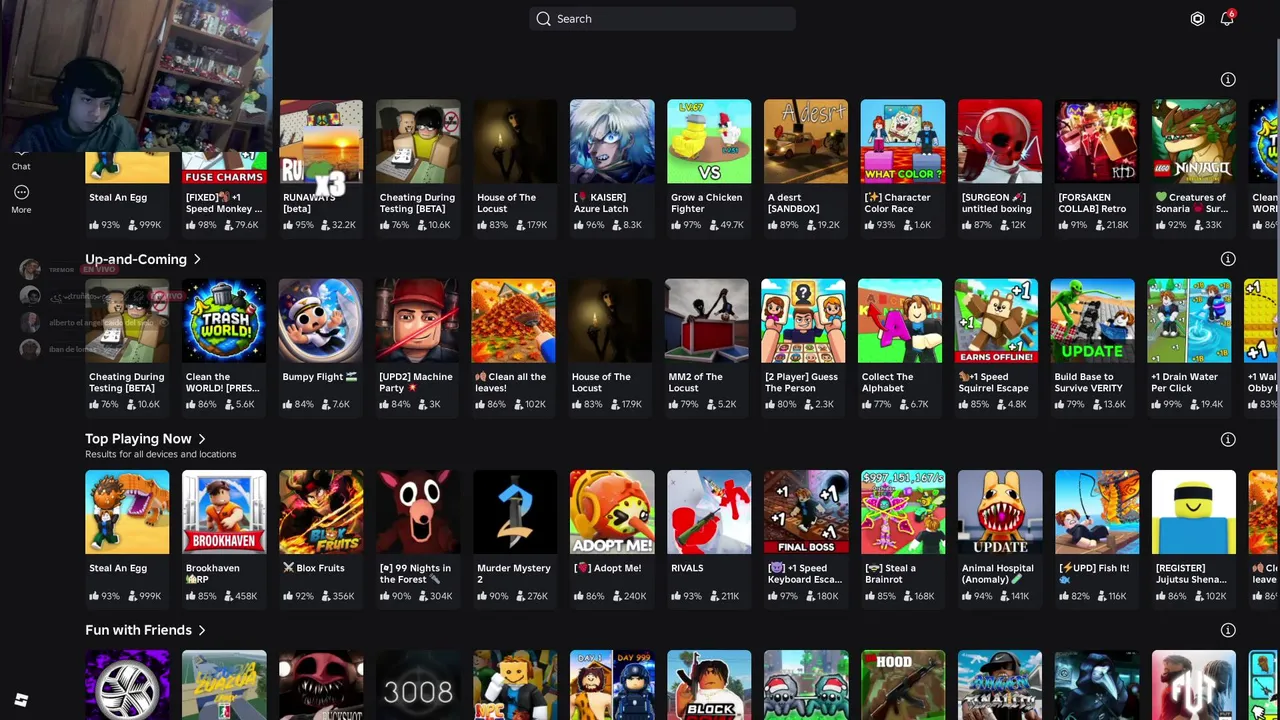Open the BLOCK thumbnail in Fun with Friends
1280x720 pixels.
coord(709,686)
